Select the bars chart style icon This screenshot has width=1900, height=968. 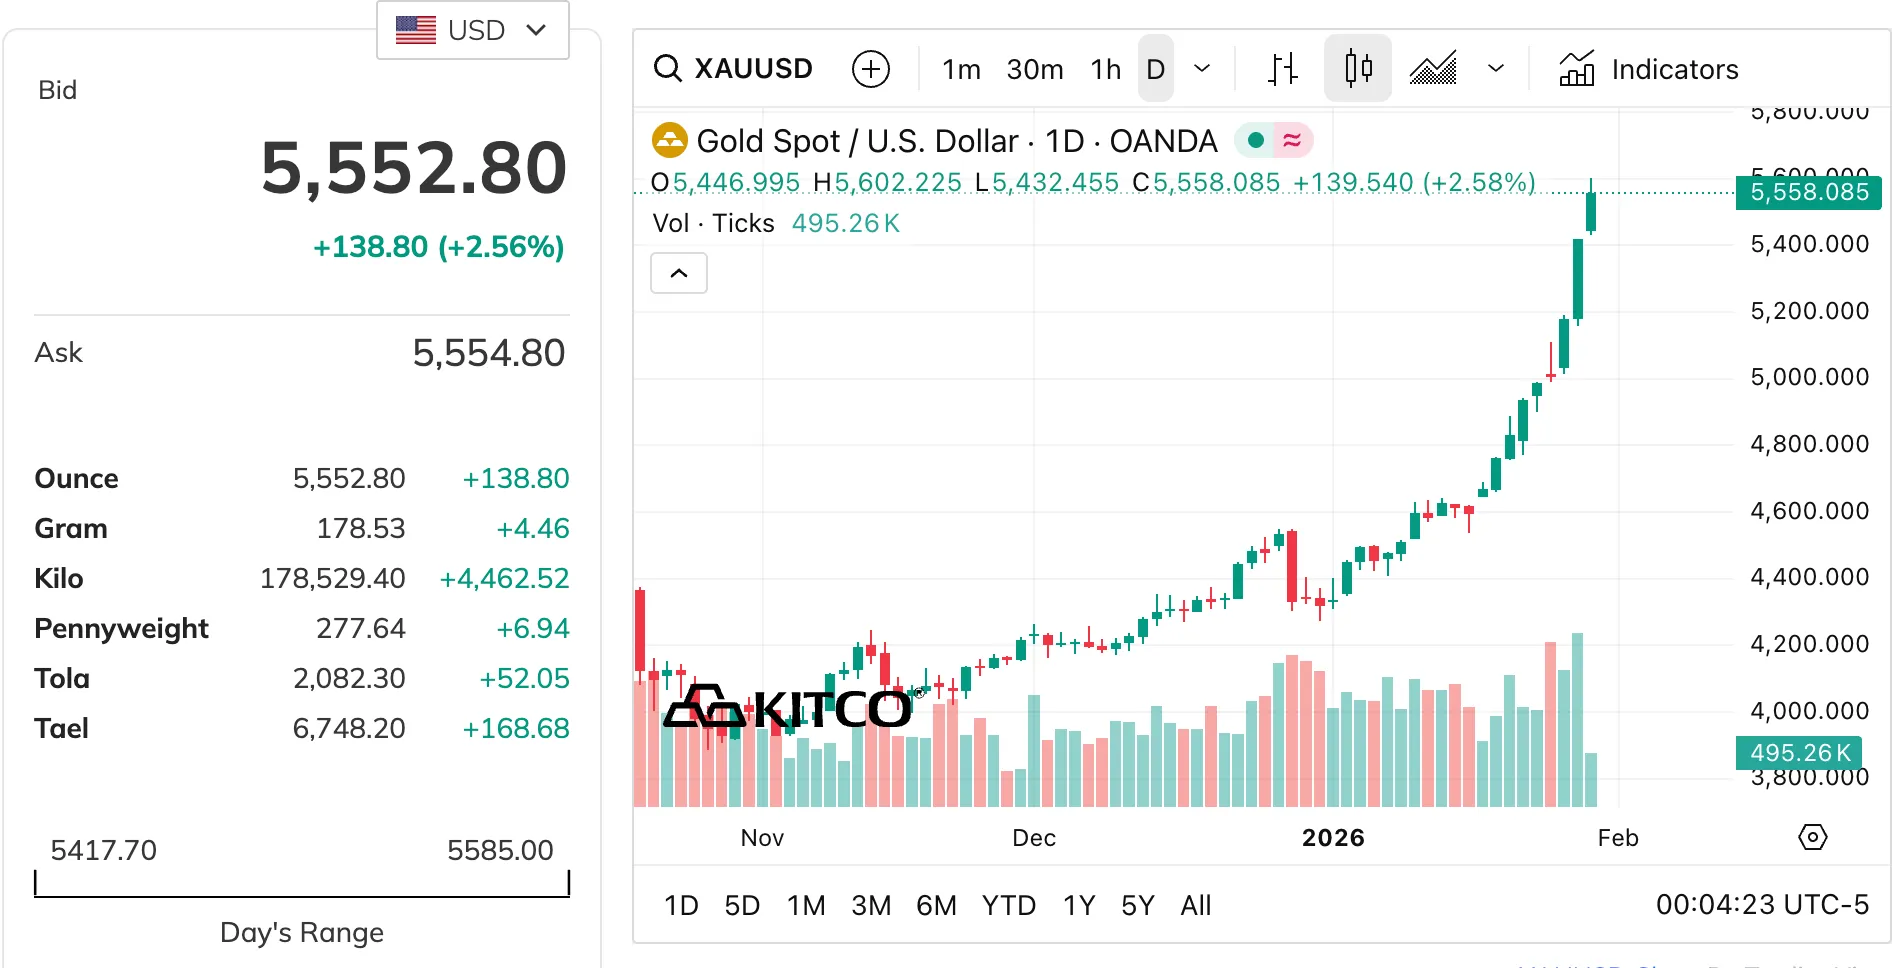pos(1282,69)
